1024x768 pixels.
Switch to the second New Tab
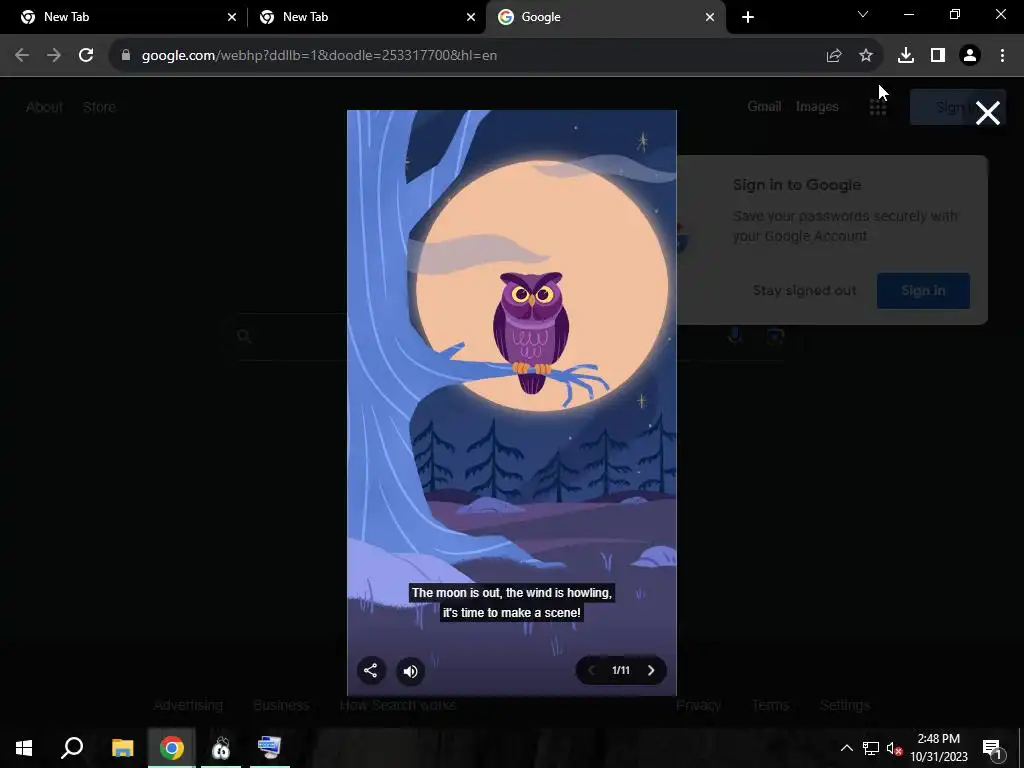click(x=366, y=17)
